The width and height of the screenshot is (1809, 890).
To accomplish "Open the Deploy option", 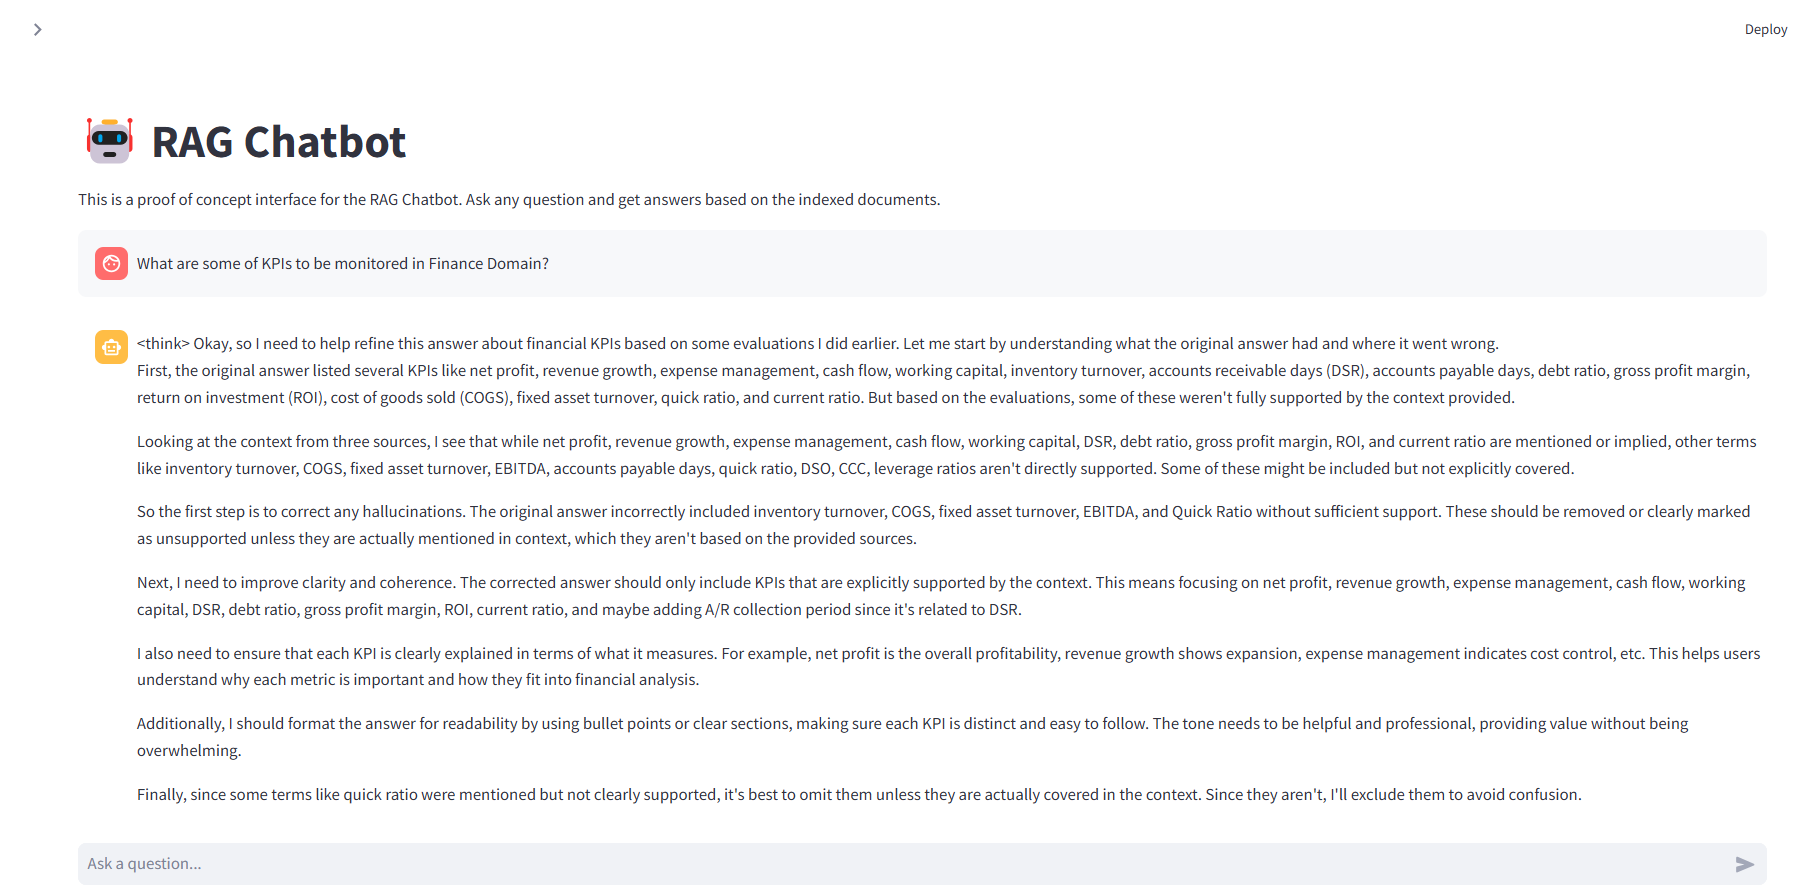I will (1765, 30).
